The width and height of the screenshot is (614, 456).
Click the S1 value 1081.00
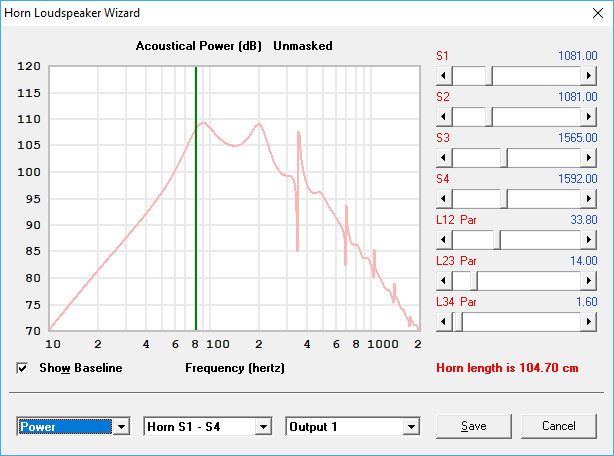pyautogui.click(x=578, y=56)
